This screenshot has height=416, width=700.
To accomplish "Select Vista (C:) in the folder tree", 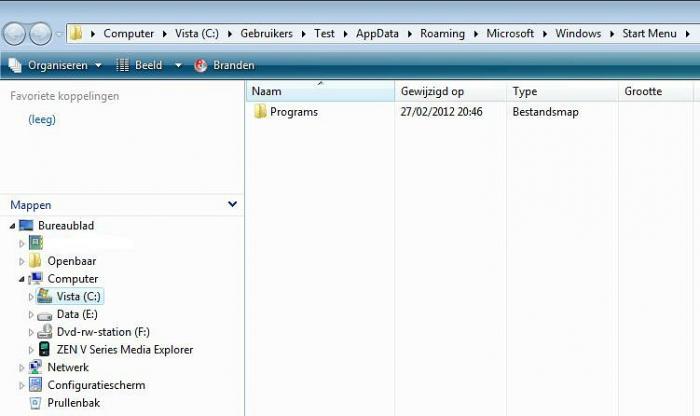I will [78, 296].
